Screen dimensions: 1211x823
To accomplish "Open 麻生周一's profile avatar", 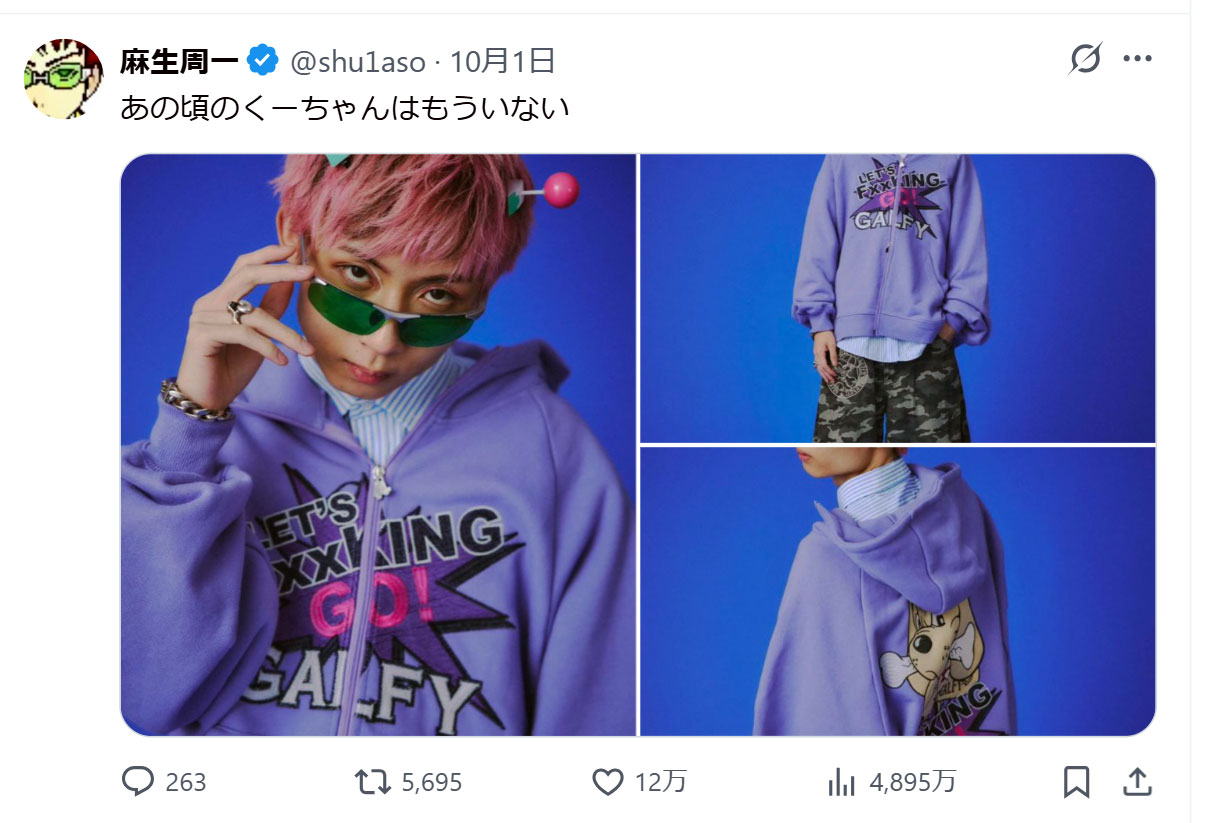I will click(63, 79).
